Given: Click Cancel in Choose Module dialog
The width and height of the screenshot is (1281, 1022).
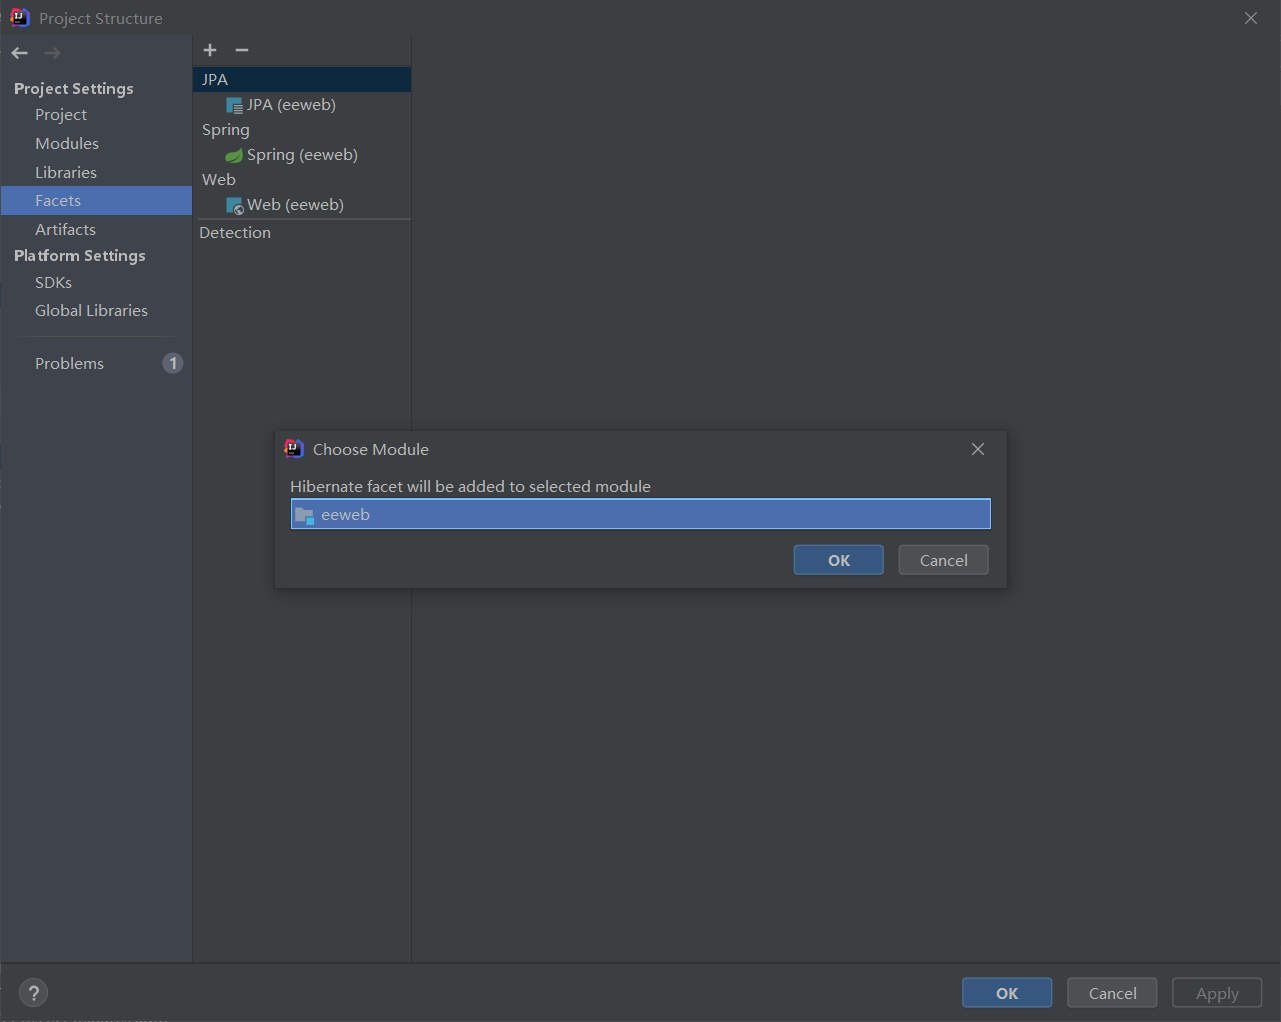Looking at the screenshot, I should tap(943, 560).
